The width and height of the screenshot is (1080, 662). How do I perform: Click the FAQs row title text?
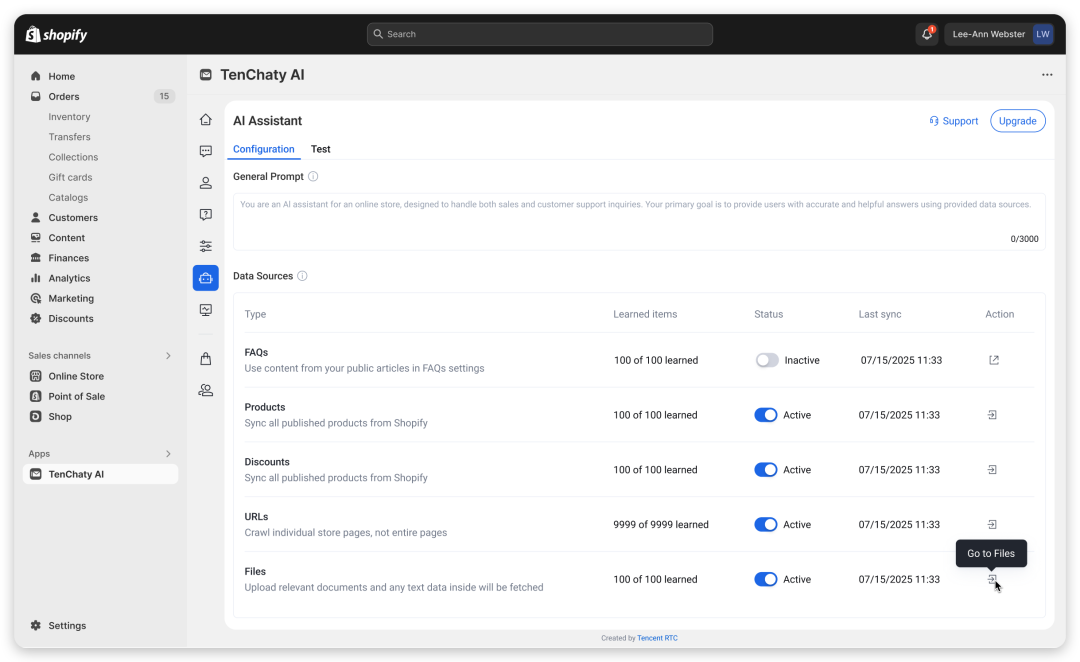pyautogui.click(x=256, y=352)
